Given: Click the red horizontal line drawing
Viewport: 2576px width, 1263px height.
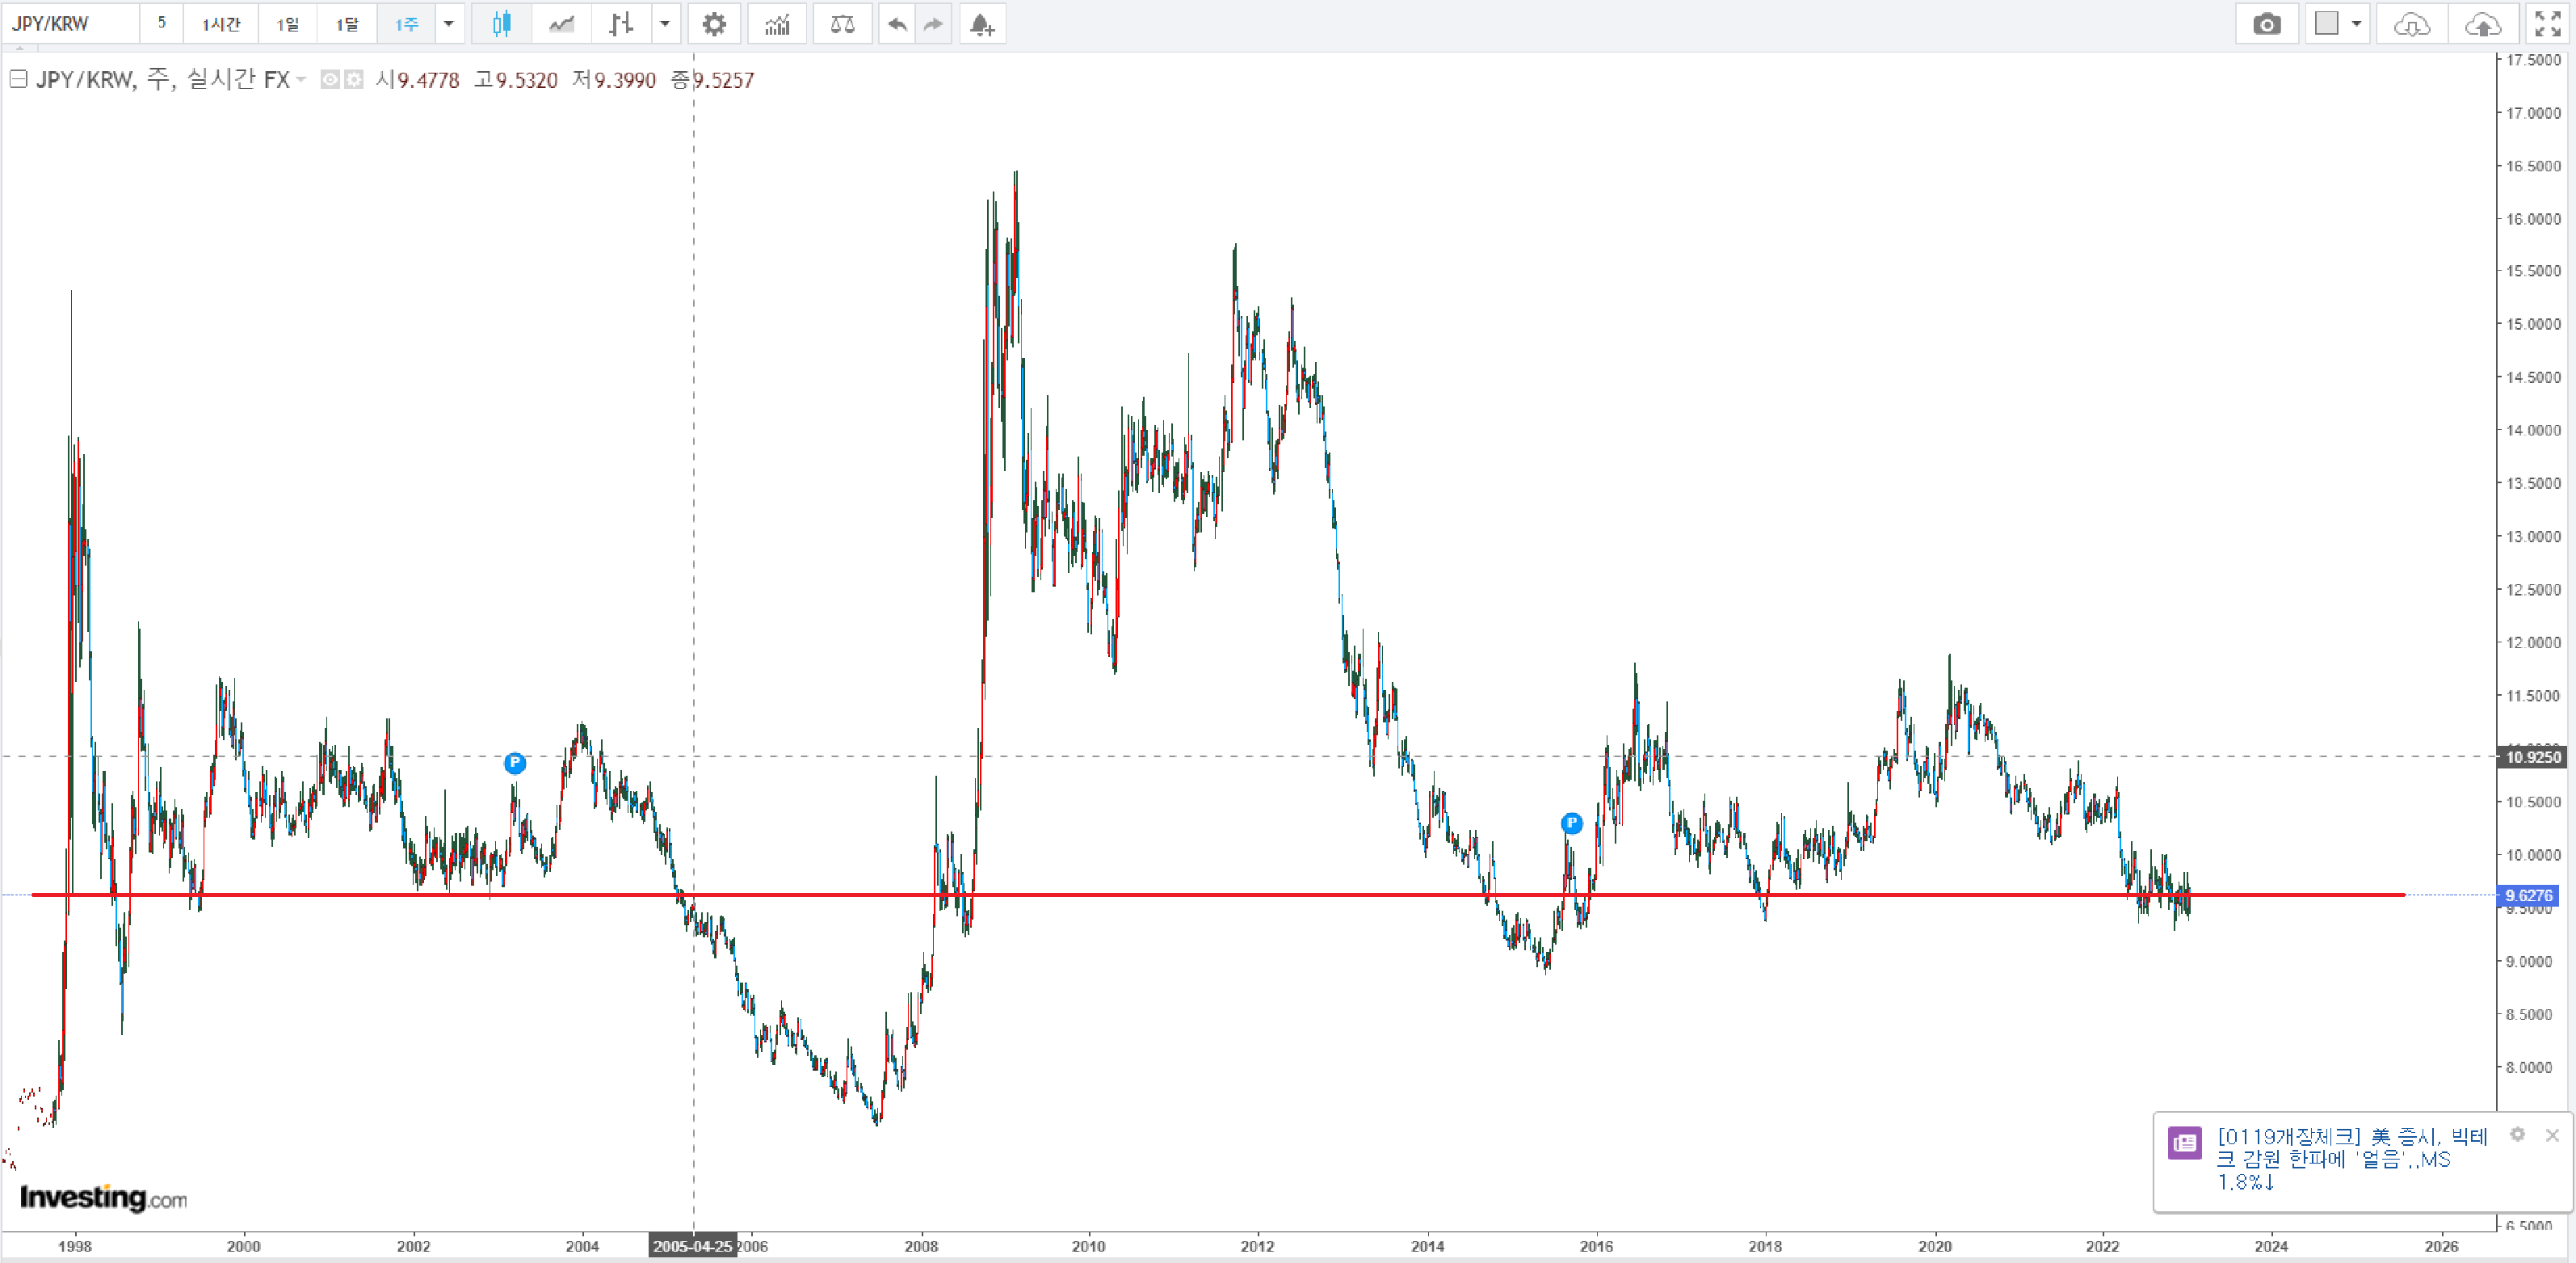Looking at the screenshot, I should point(1219,894).
